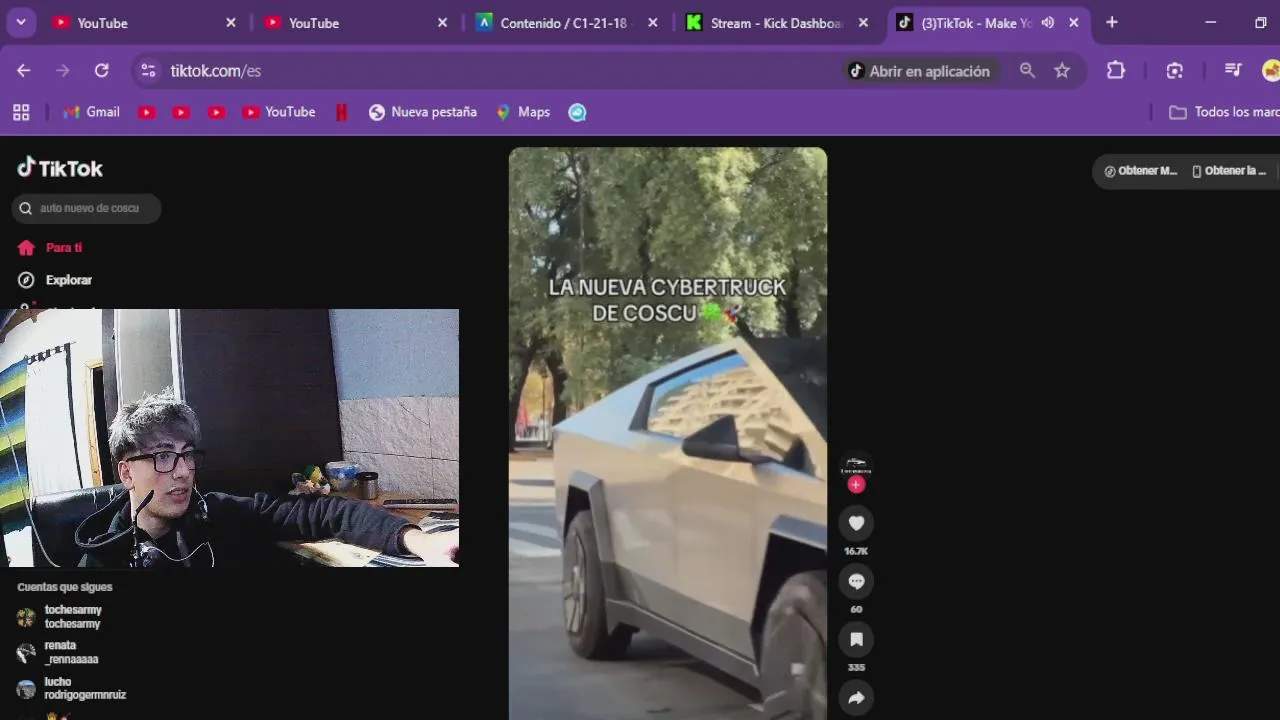1280x720 pixels.
Task: Go forward to next page
Action: (x=63, y=70)
